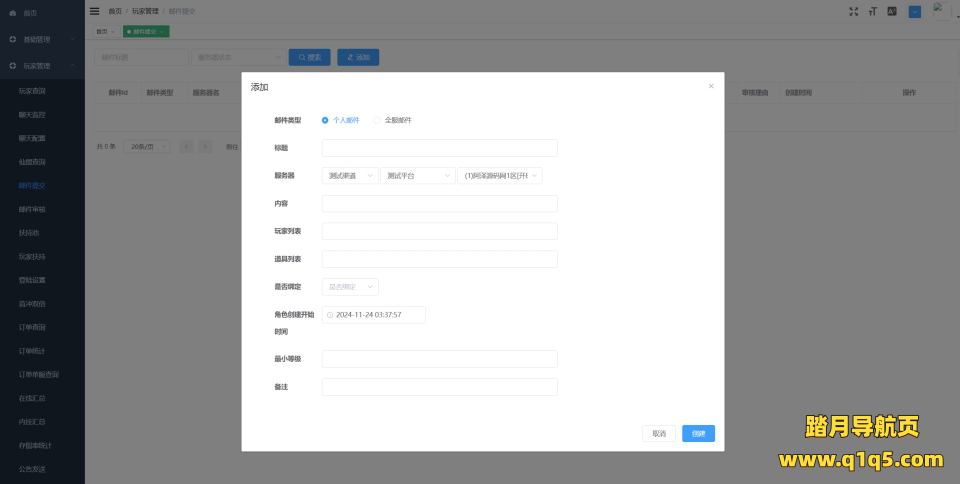
Task: Select the 个人邮件 radio option
Action: coord(325,120)
